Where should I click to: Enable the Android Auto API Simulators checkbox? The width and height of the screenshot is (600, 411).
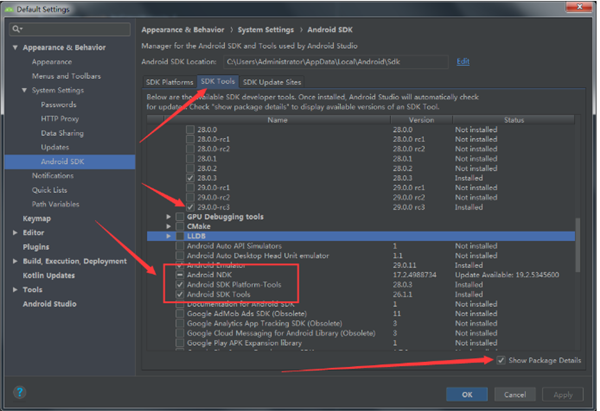[x=180, y=245]
